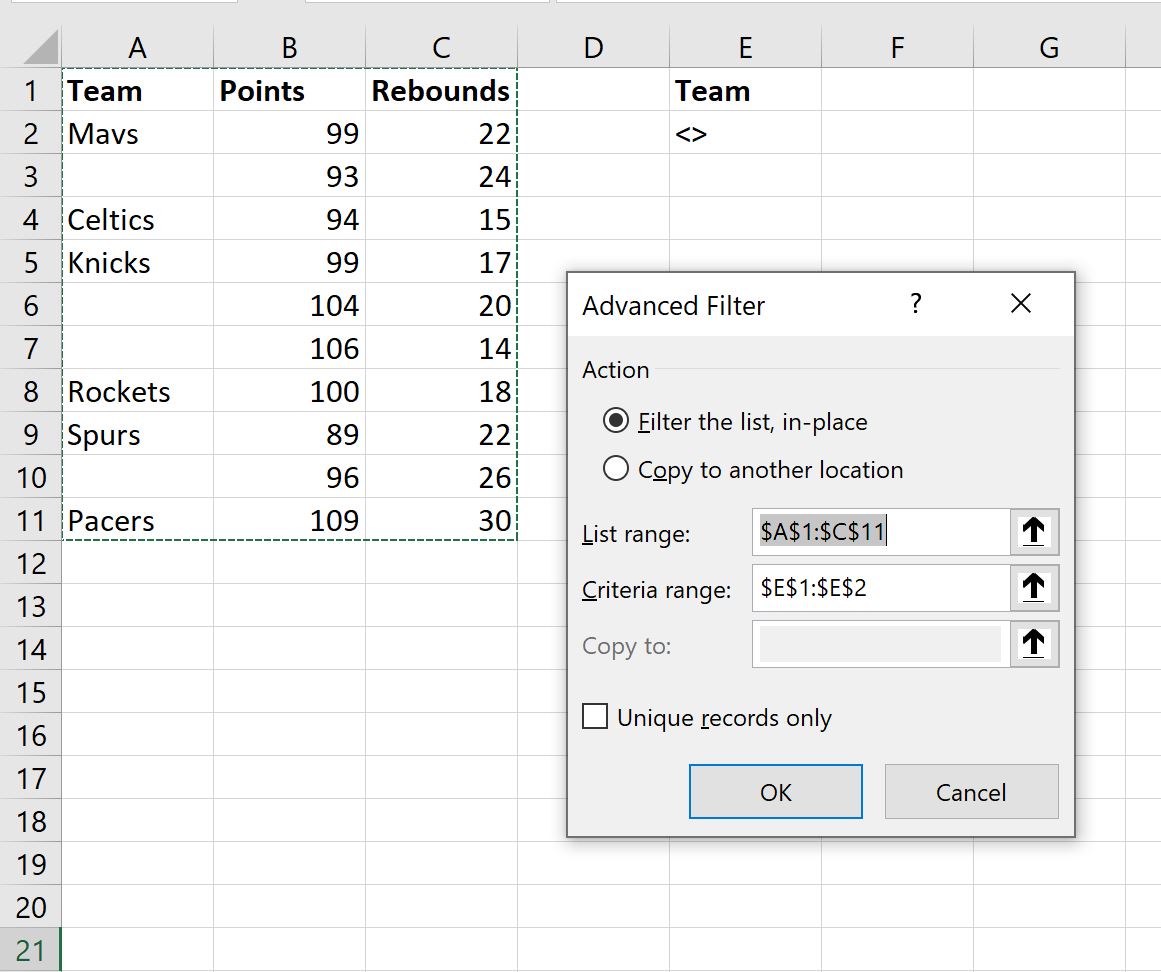Viewport: 1161px width, 972px height.
Task: Select column header B
Action: pyautogui.click(x=288, y=46)
